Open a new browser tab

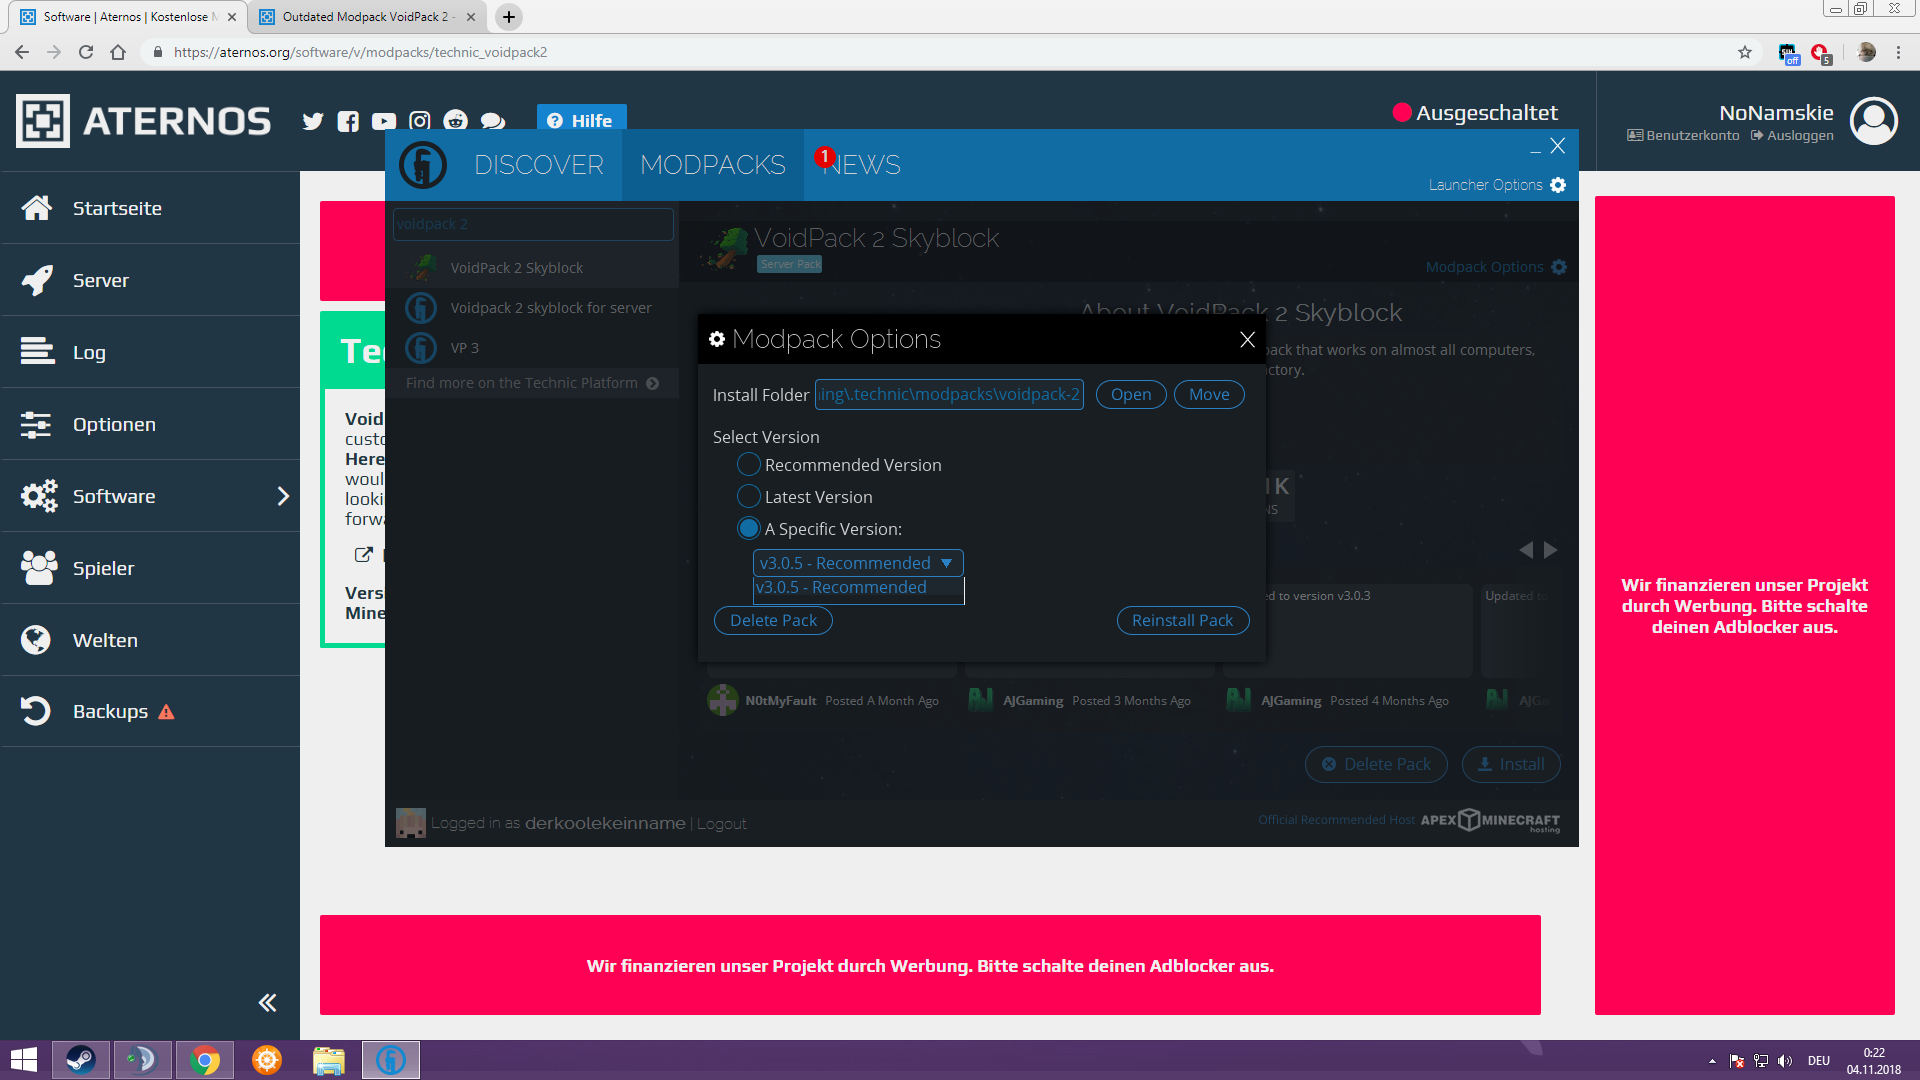pyautogui.click(x=509, y=17)
